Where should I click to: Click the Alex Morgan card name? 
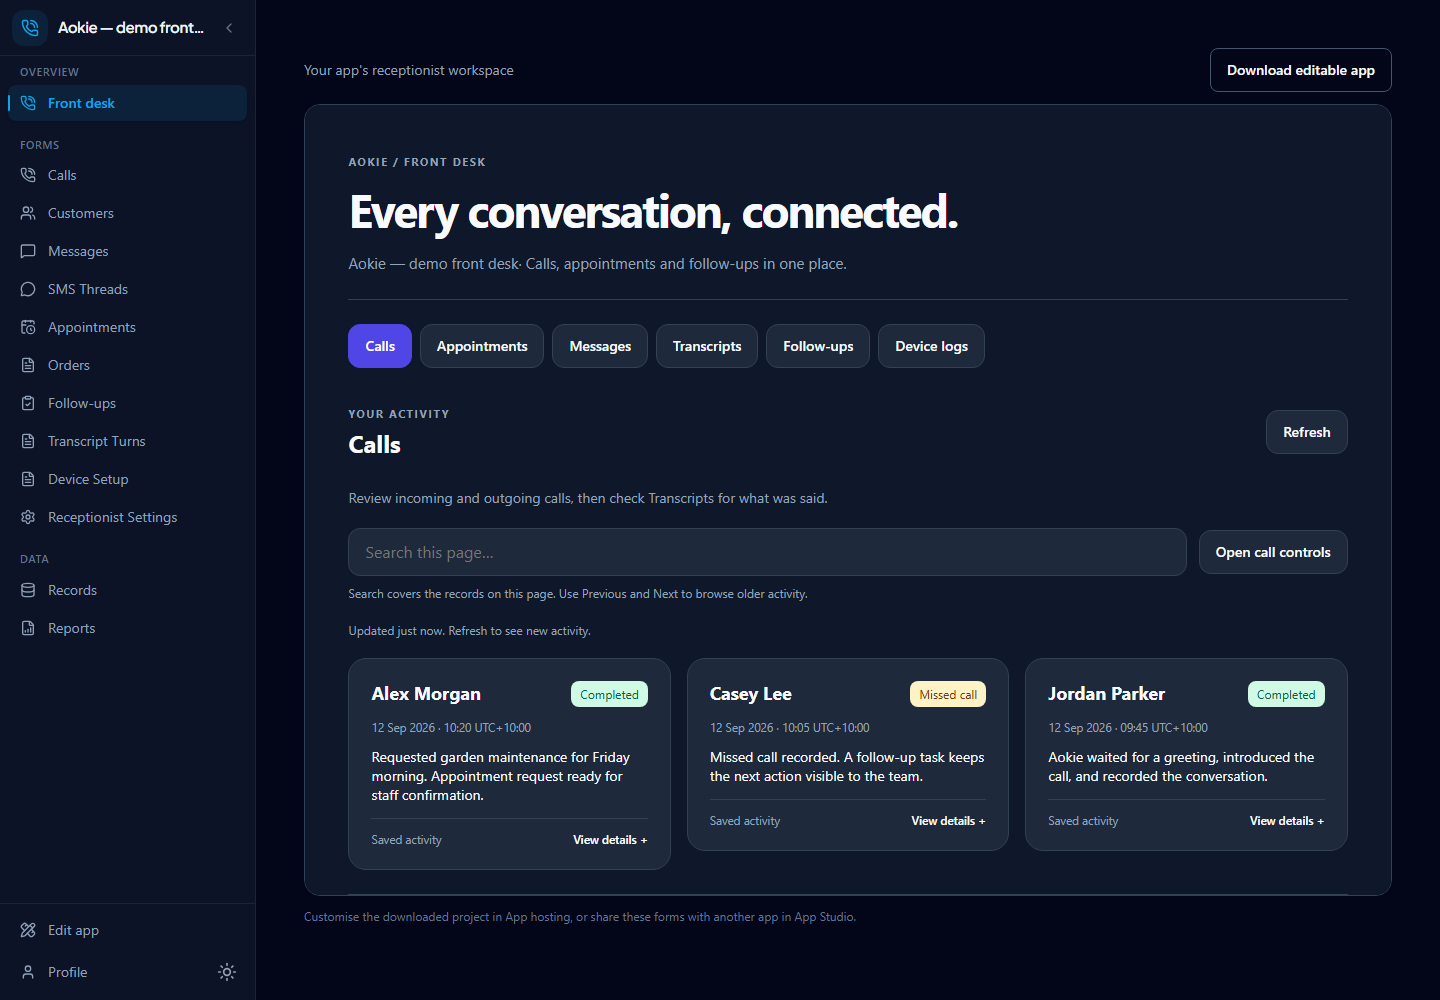[426, 694]
